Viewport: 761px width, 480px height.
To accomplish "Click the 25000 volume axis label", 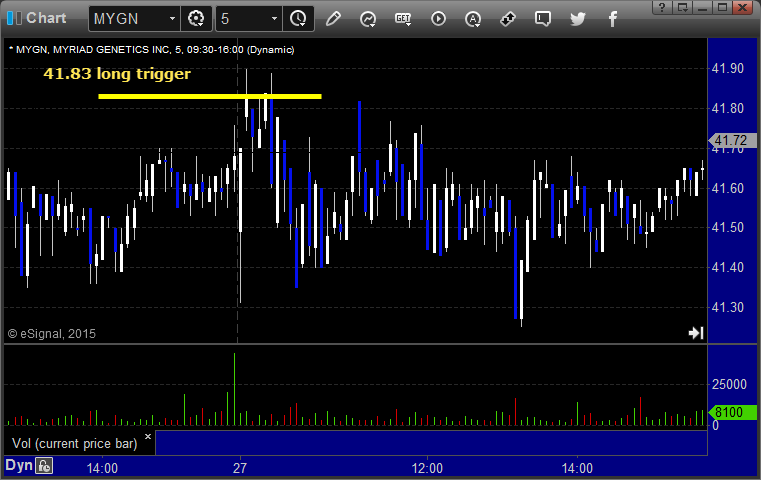I will pos(729,384).
